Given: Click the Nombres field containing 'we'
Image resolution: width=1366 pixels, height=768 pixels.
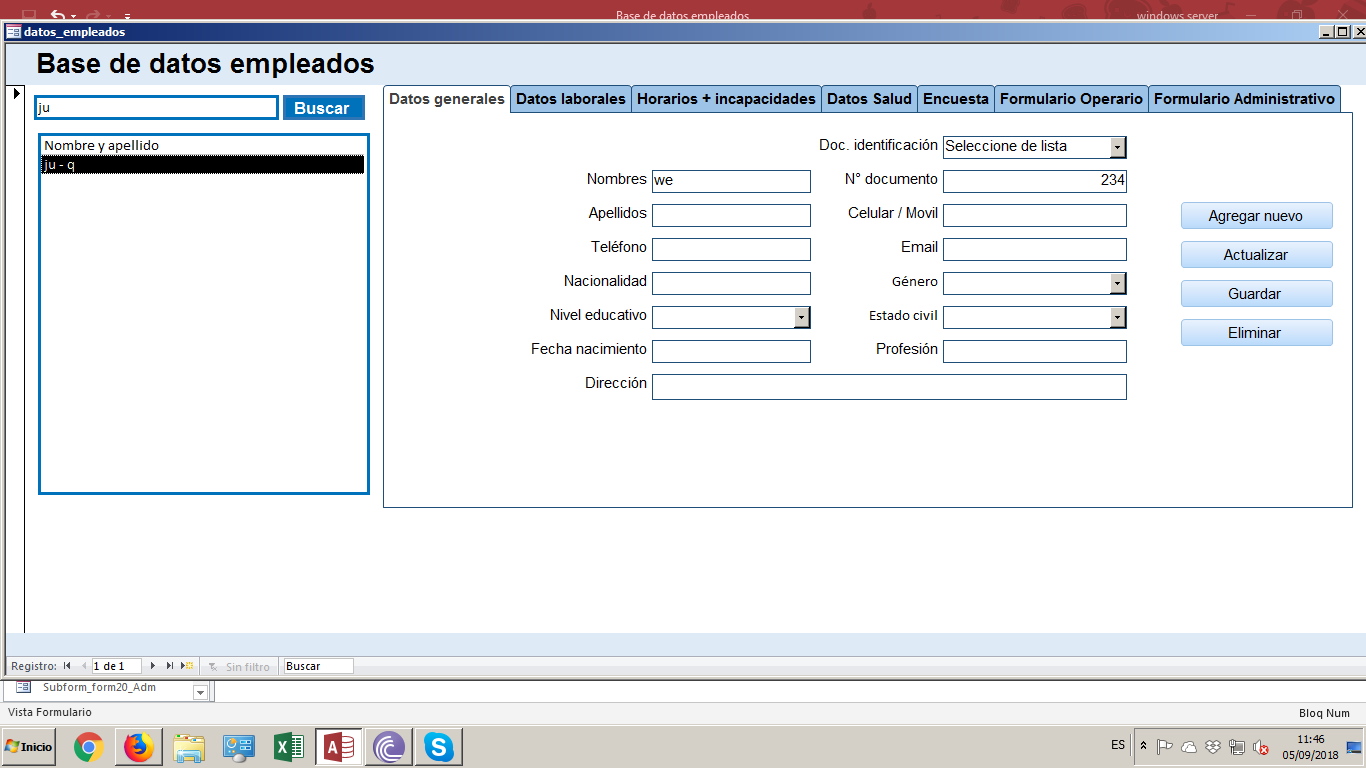Looking at the screenshot, I should 731,181.
